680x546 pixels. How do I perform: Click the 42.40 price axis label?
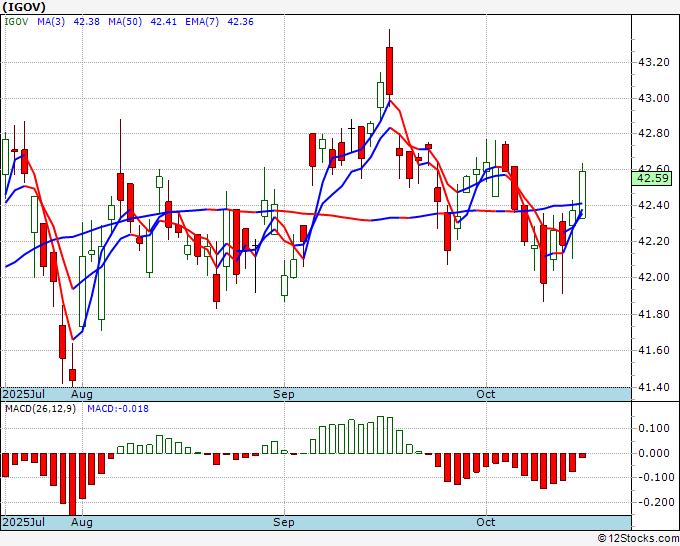coord(654,205)
